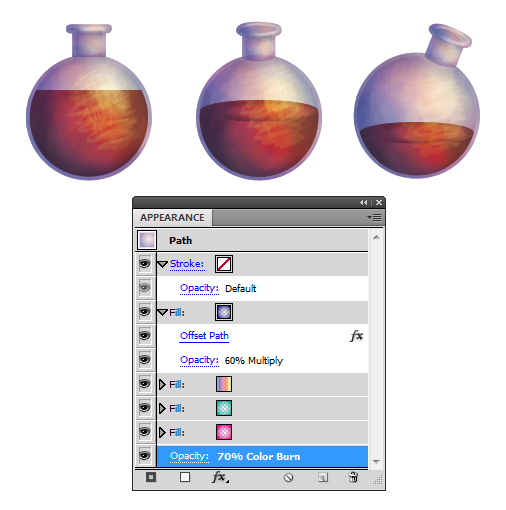Toggle visibility of the Offset Path effect
Viewport: 506px width, 510px height.
145,336
